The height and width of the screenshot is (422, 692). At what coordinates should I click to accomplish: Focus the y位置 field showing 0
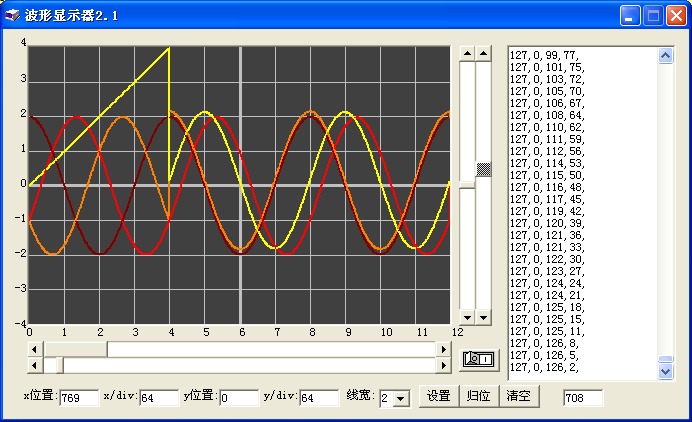[x=239, y=398]
